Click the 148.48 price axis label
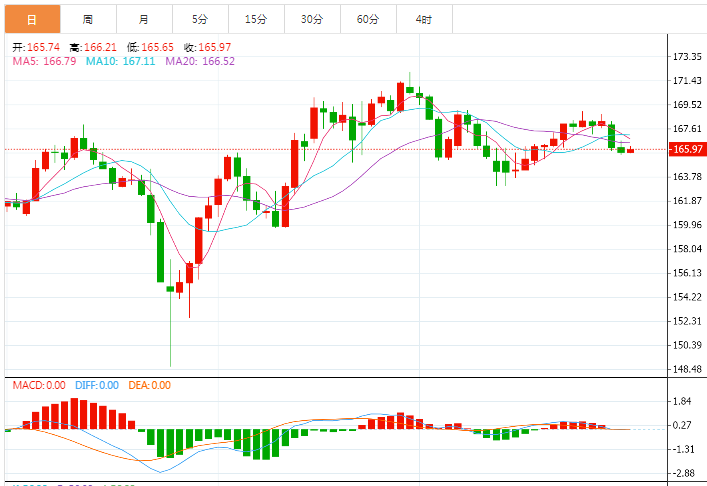The height and width of the screenshot is (486, 707). click(687, 369)
